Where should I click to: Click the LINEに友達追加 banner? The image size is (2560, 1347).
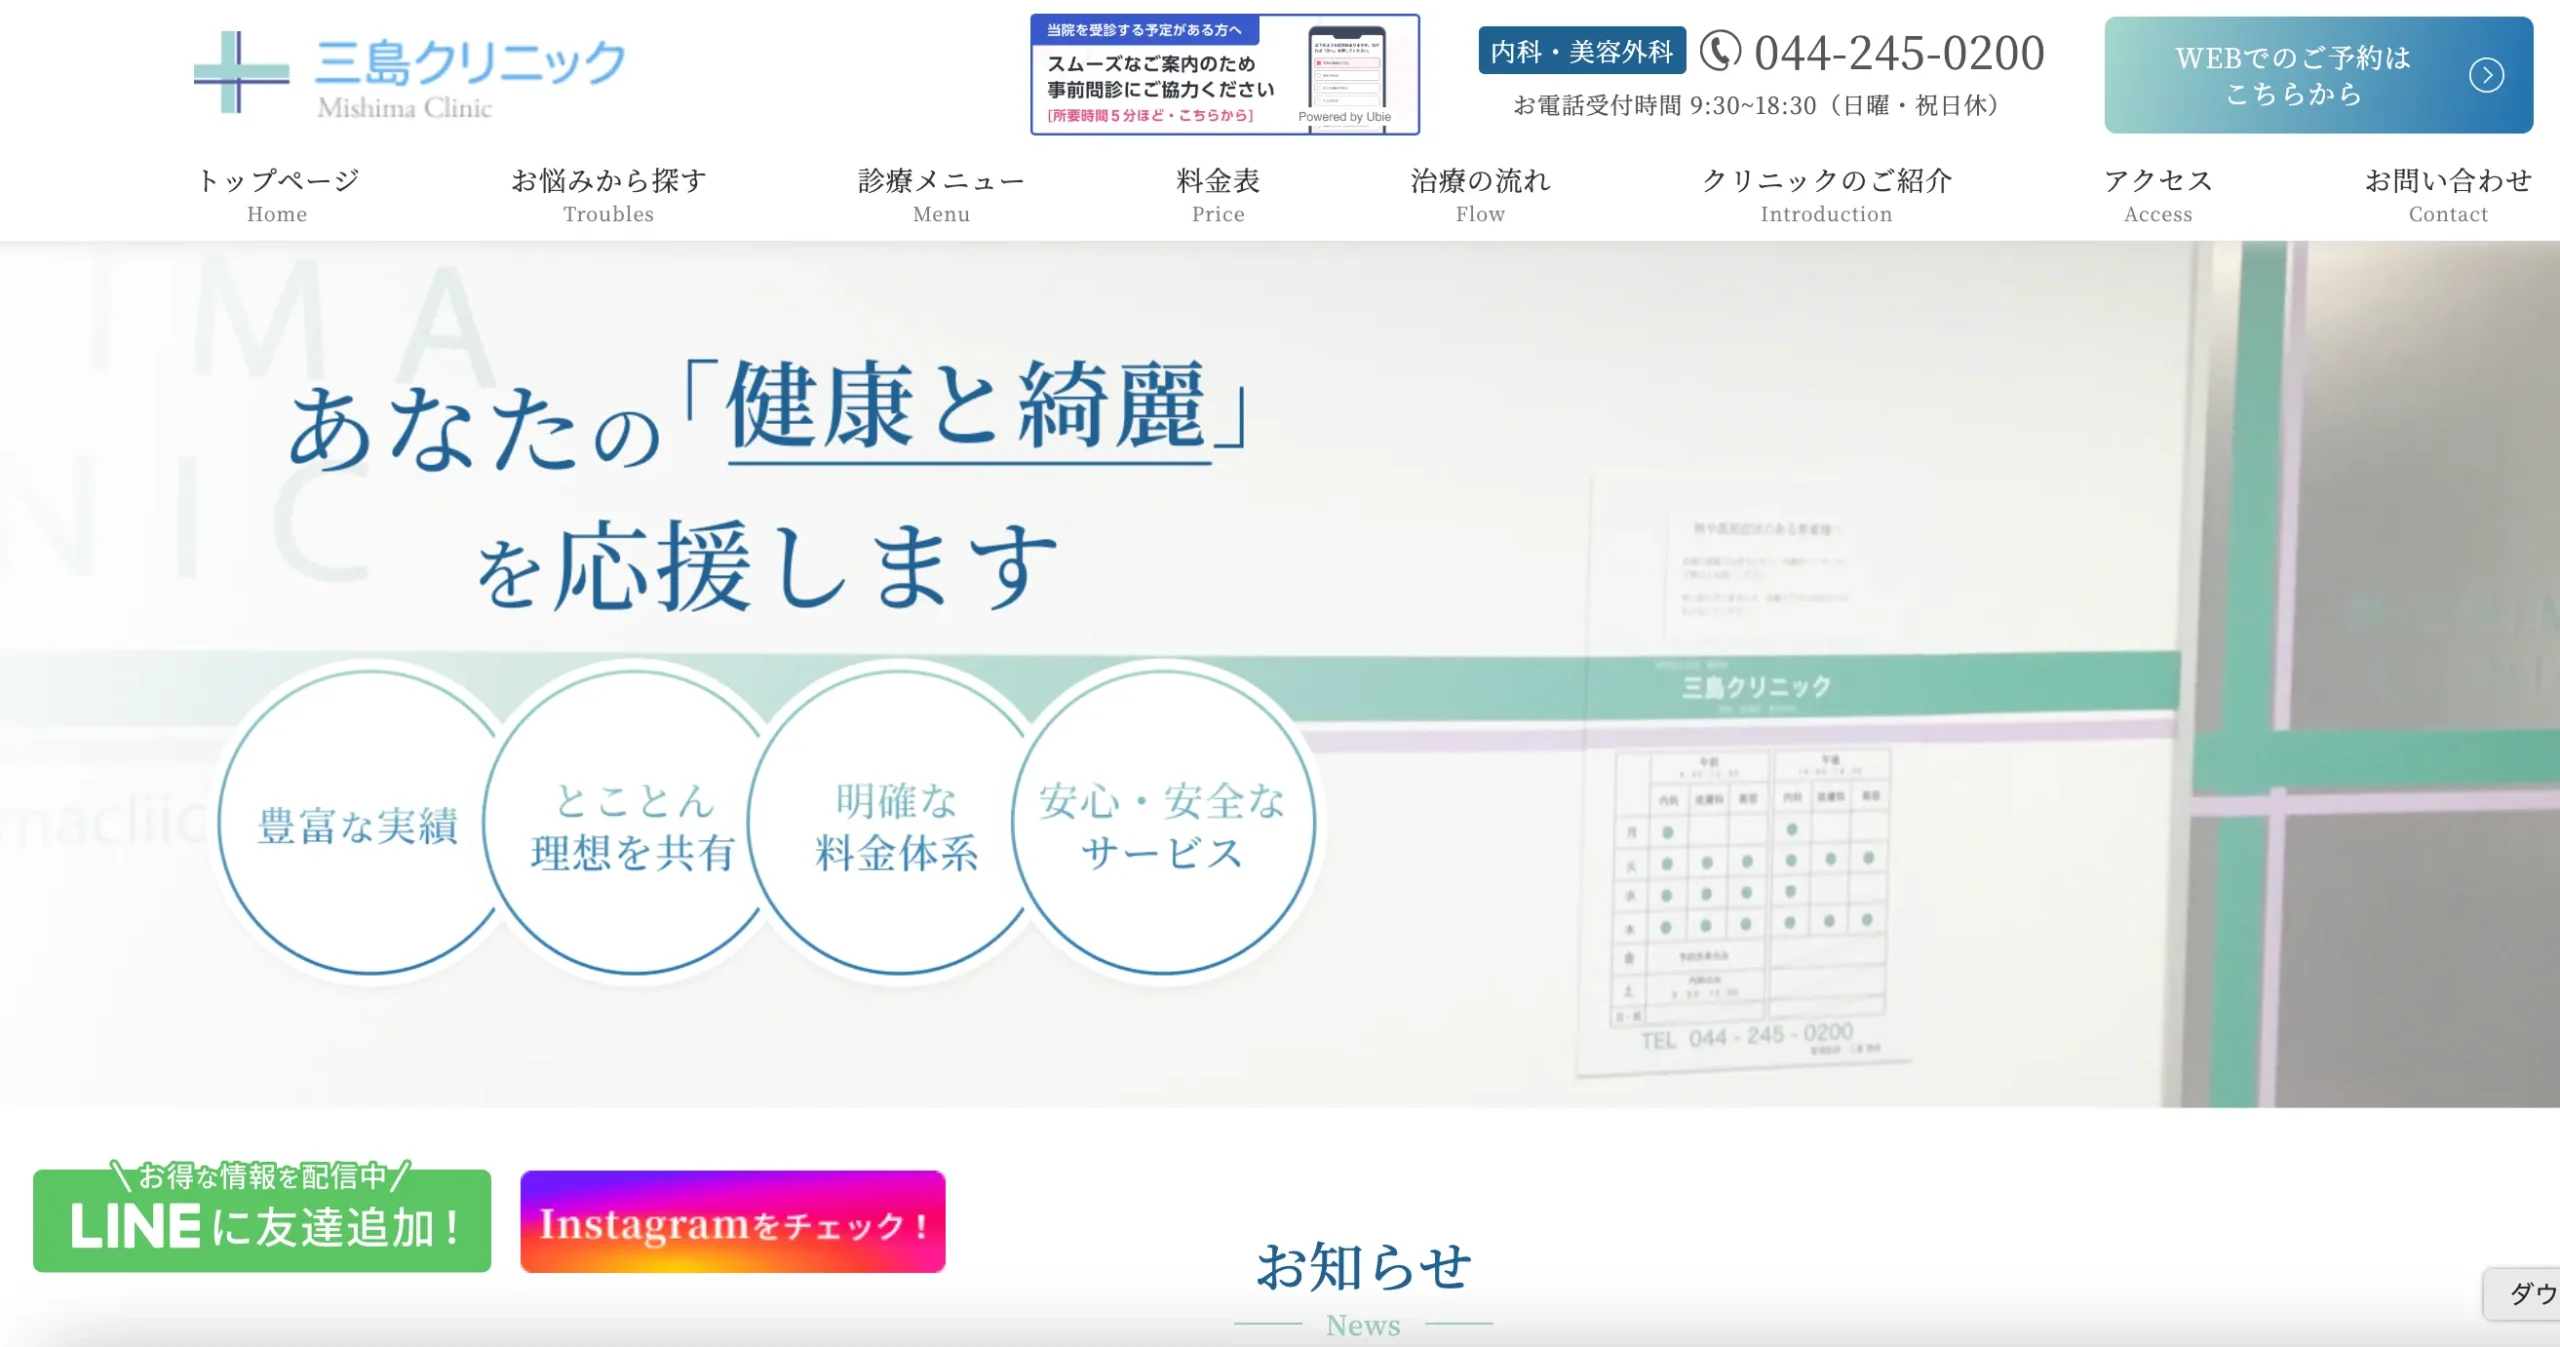tap(262, 1220)
